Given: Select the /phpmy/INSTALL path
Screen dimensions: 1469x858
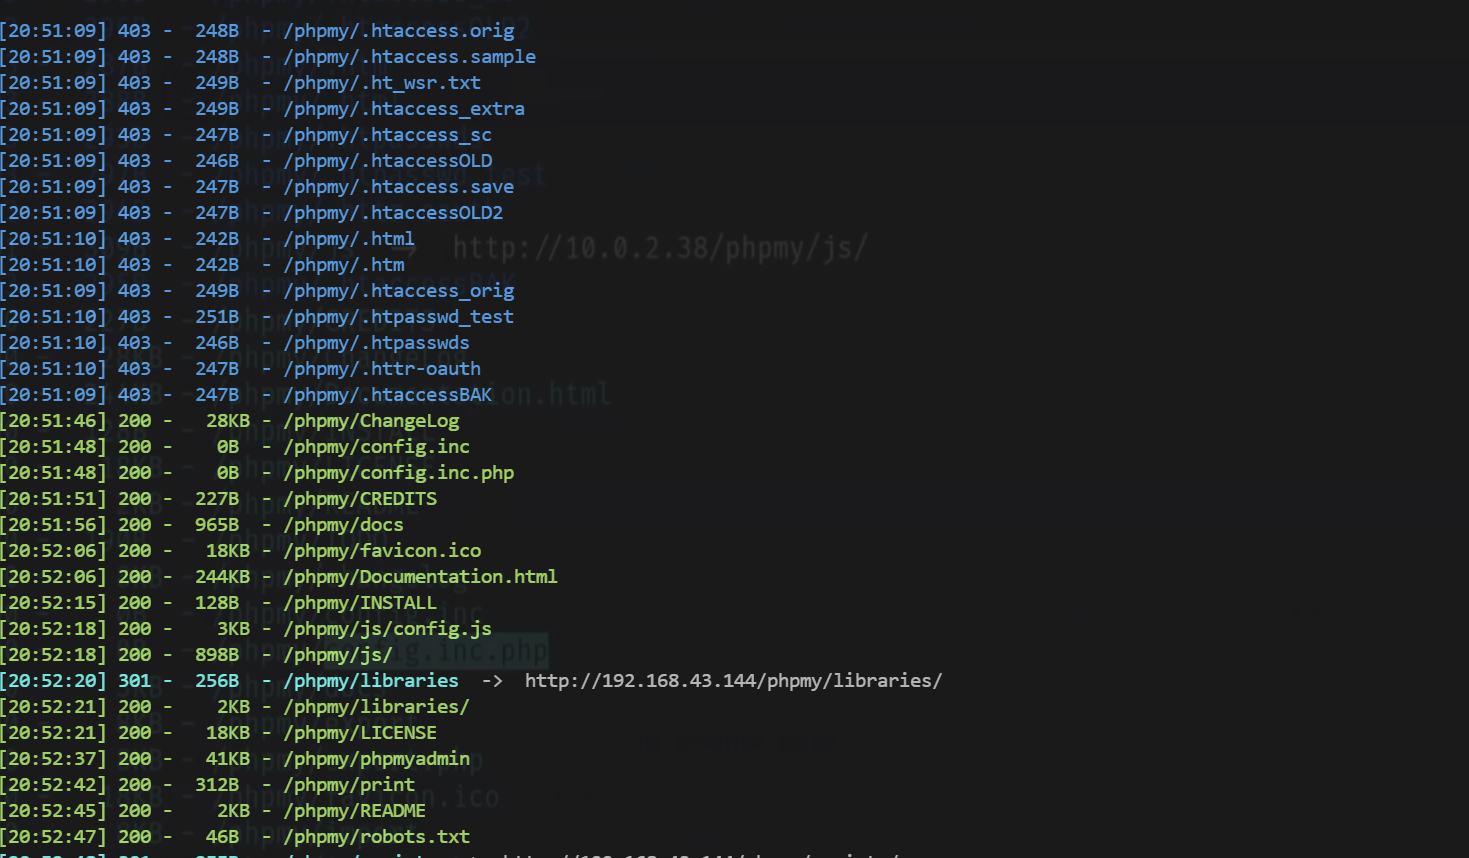Looking at the screenshot, I should pyautogui.click(x=360, y=603).
